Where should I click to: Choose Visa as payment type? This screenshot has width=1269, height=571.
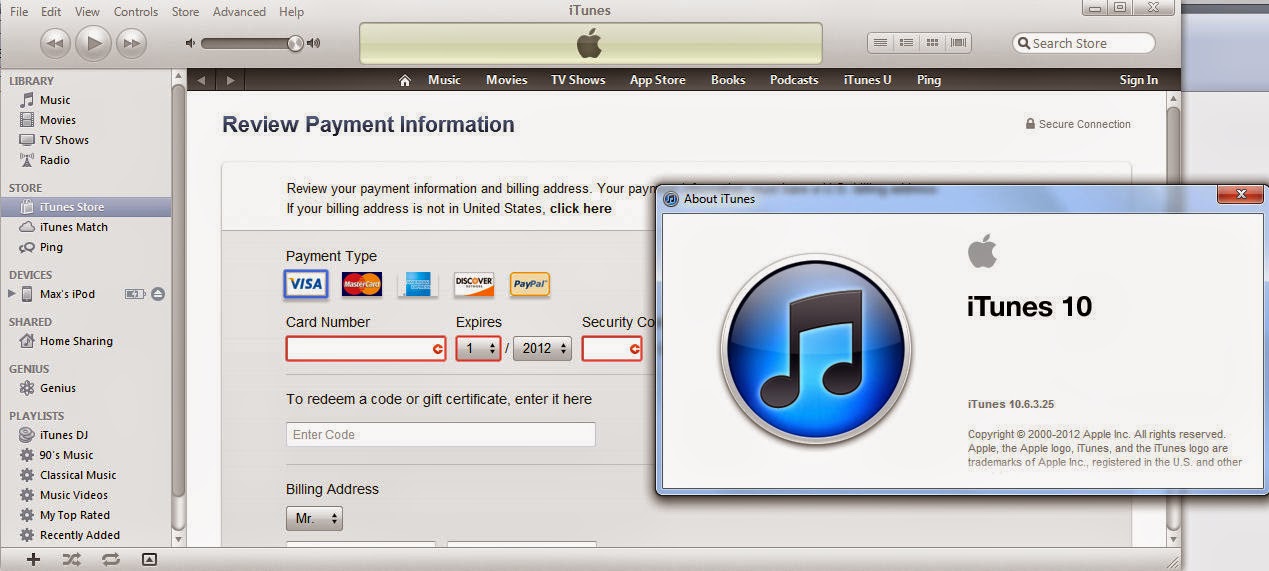pos(306,284)
